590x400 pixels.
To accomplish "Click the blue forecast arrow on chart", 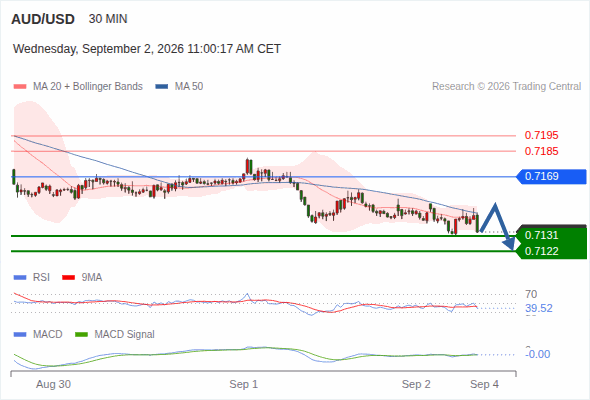I will 497,226.
